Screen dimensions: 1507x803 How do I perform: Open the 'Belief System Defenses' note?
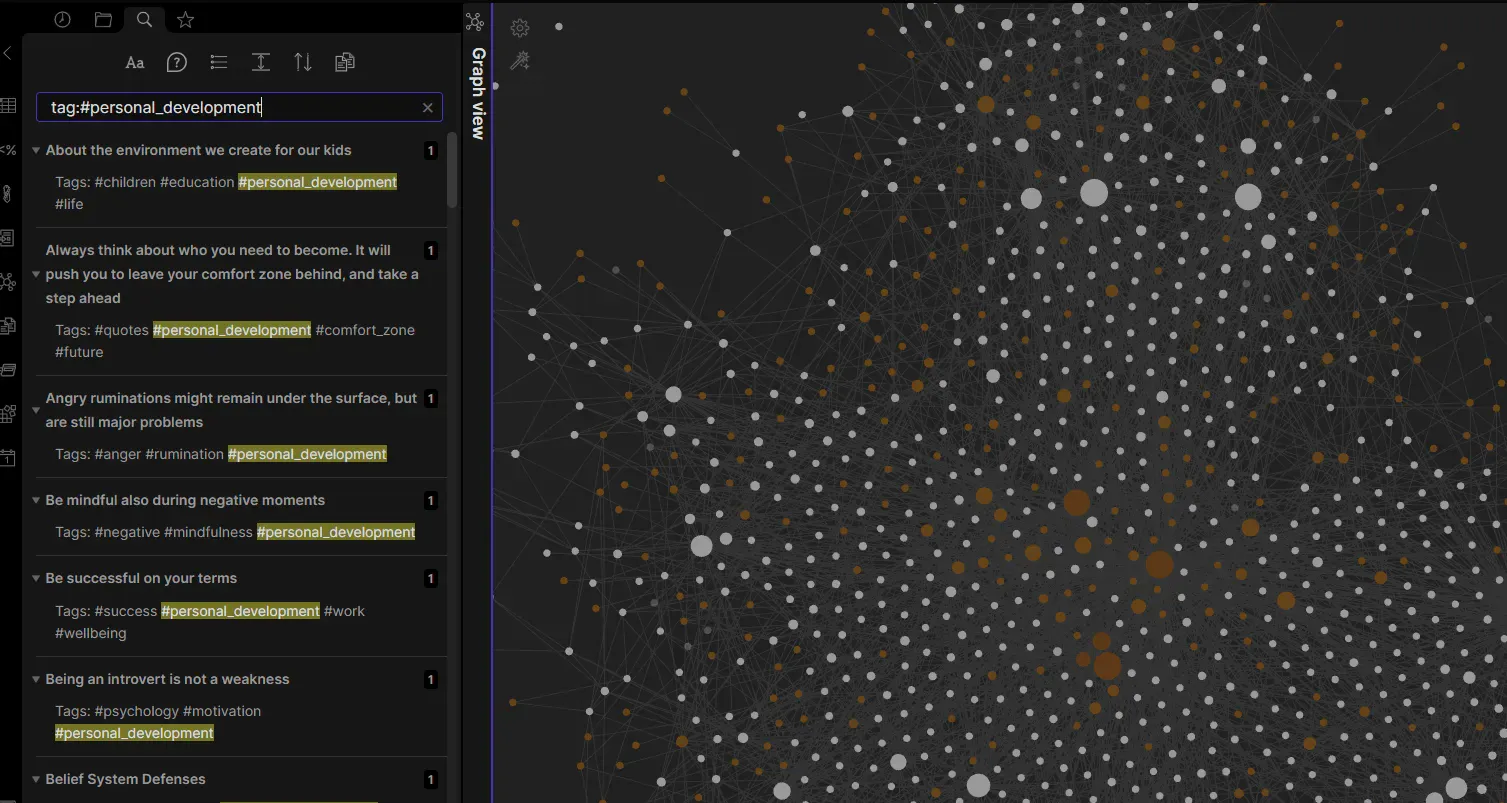click(125, 779)
